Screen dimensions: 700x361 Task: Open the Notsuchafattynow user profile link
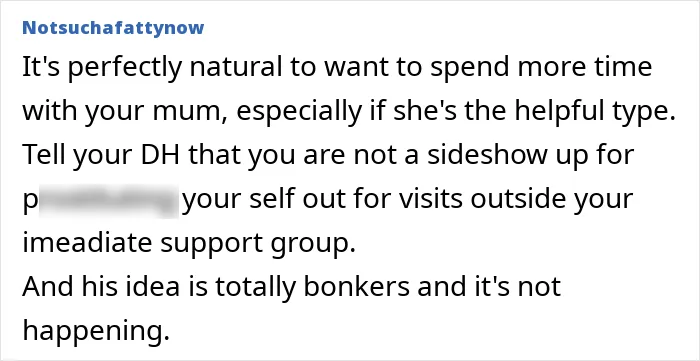(x=113, y=28)
